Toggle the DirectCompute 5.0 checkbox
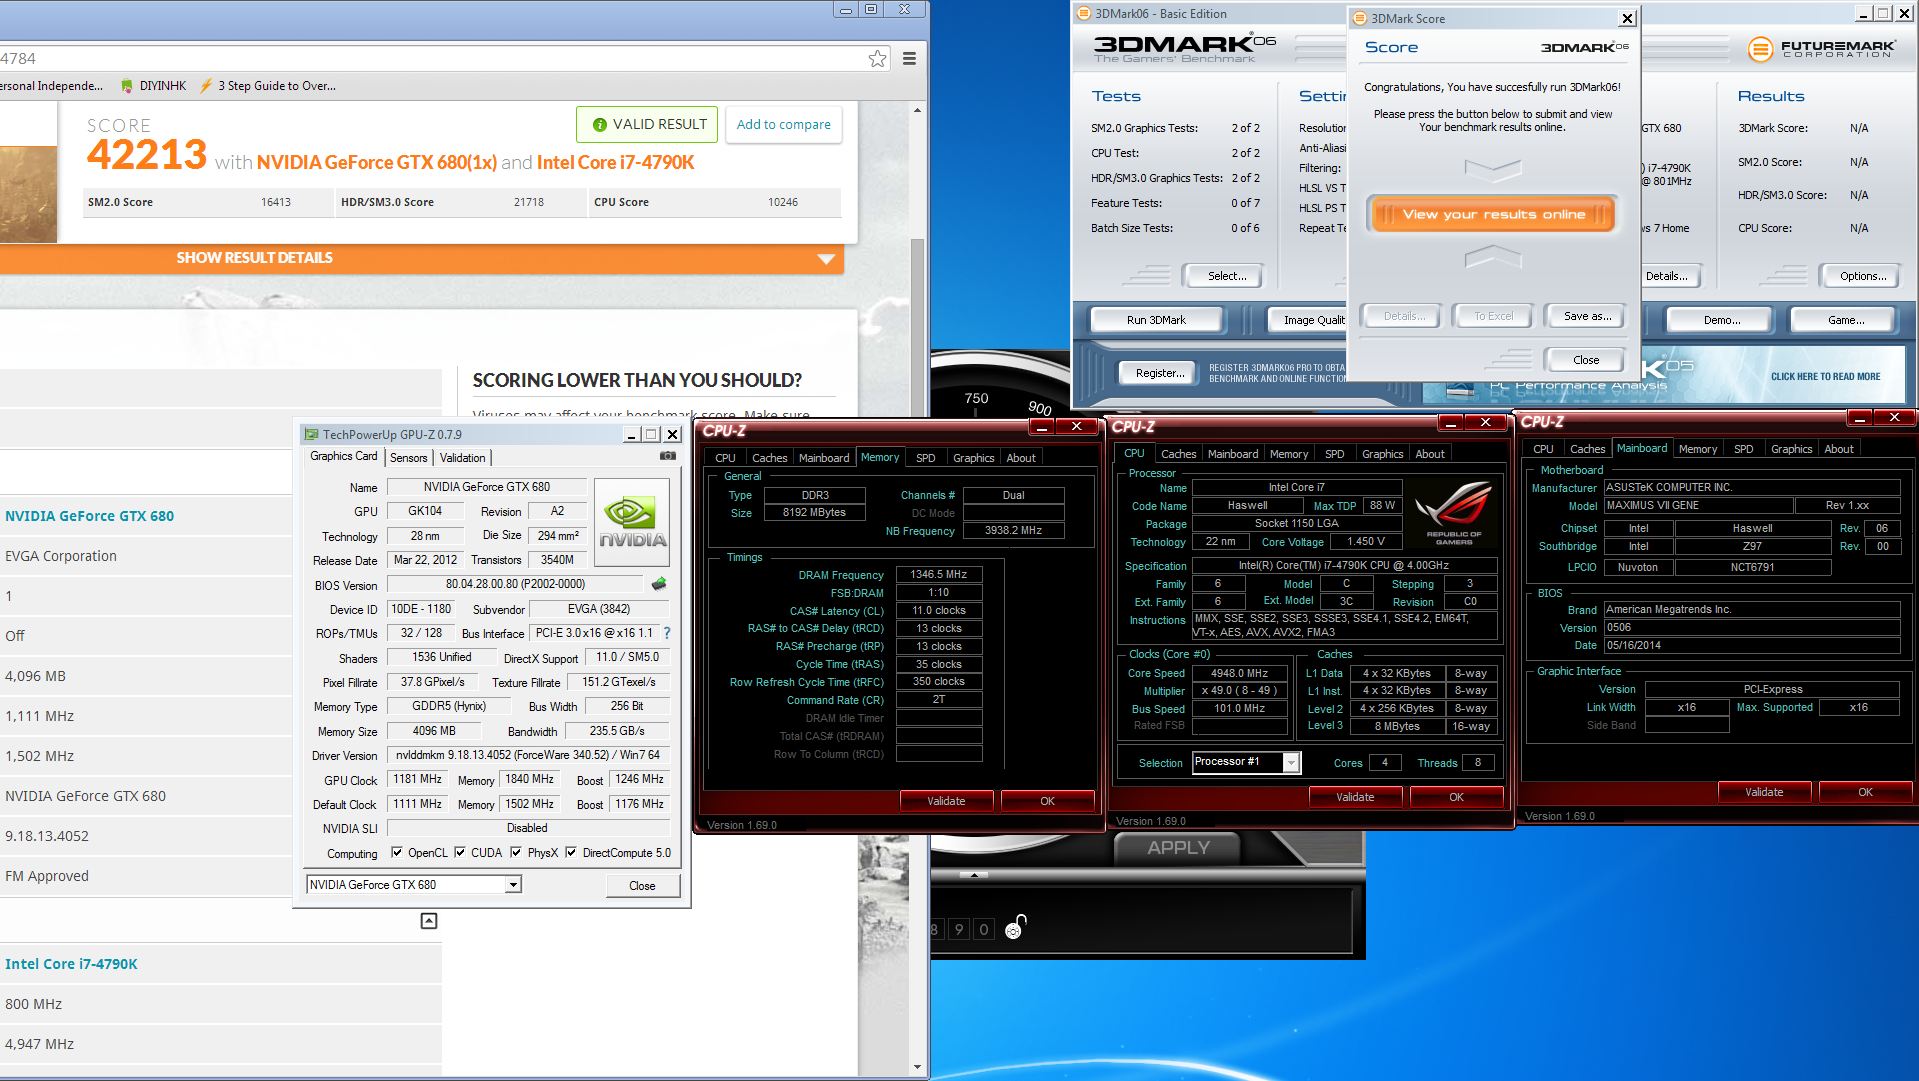 [571, 853]
